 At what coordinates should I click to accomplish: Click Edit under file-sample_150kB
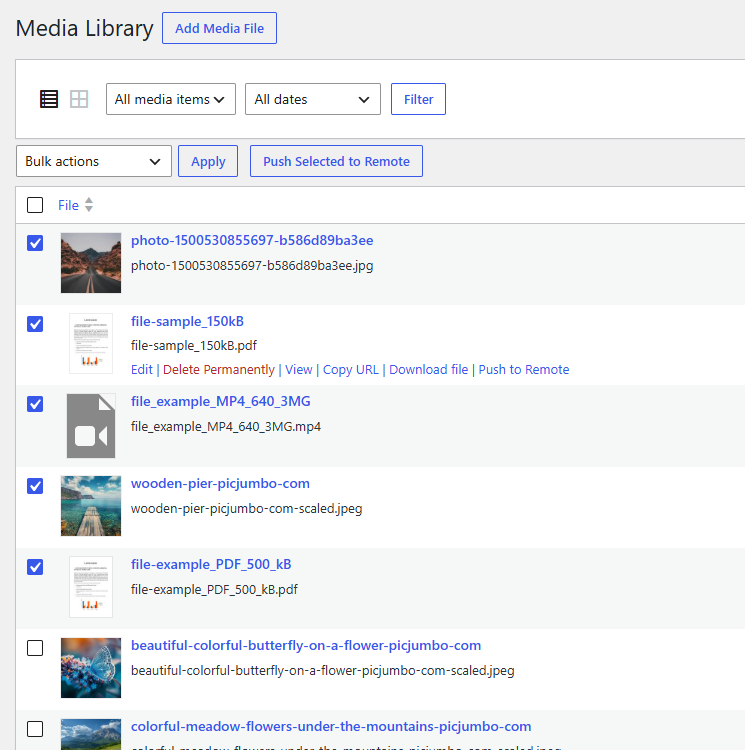pos(142,370)
